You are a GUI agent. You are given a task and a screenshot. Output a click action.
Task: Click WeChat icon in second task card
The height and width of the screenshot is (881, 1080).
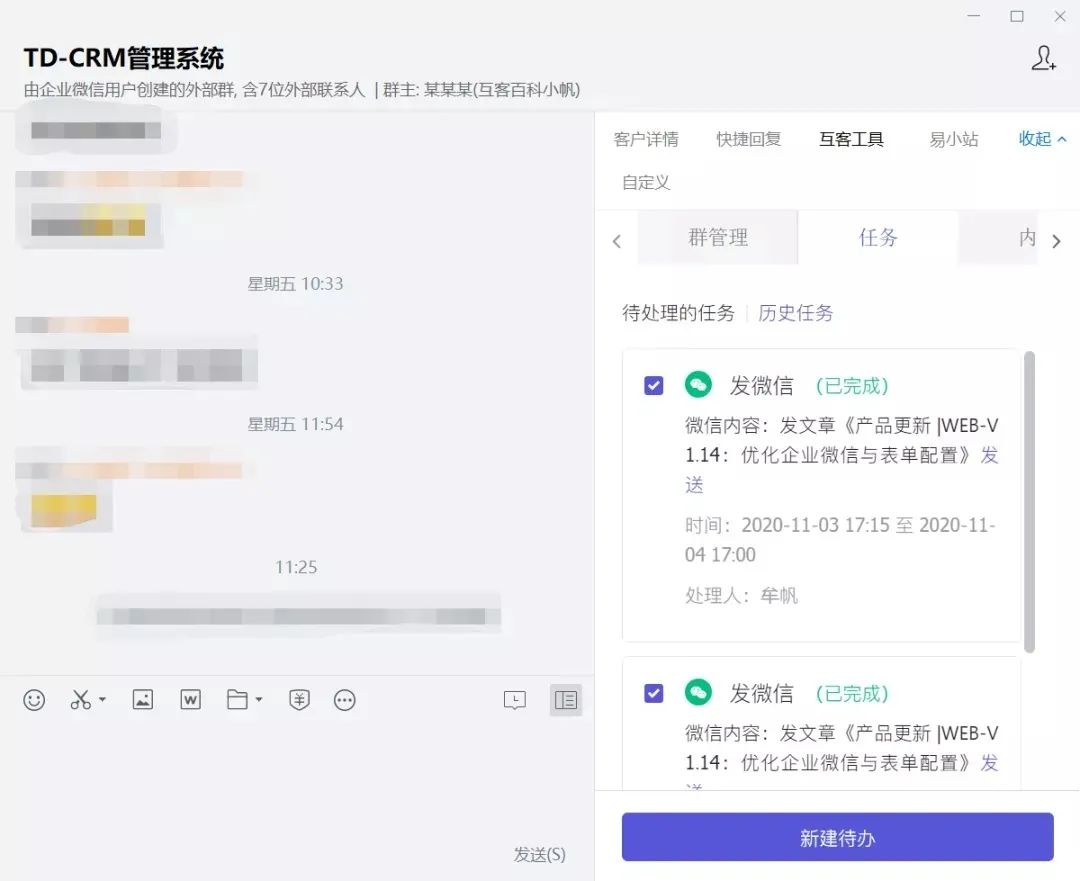(x=698, y=692)
